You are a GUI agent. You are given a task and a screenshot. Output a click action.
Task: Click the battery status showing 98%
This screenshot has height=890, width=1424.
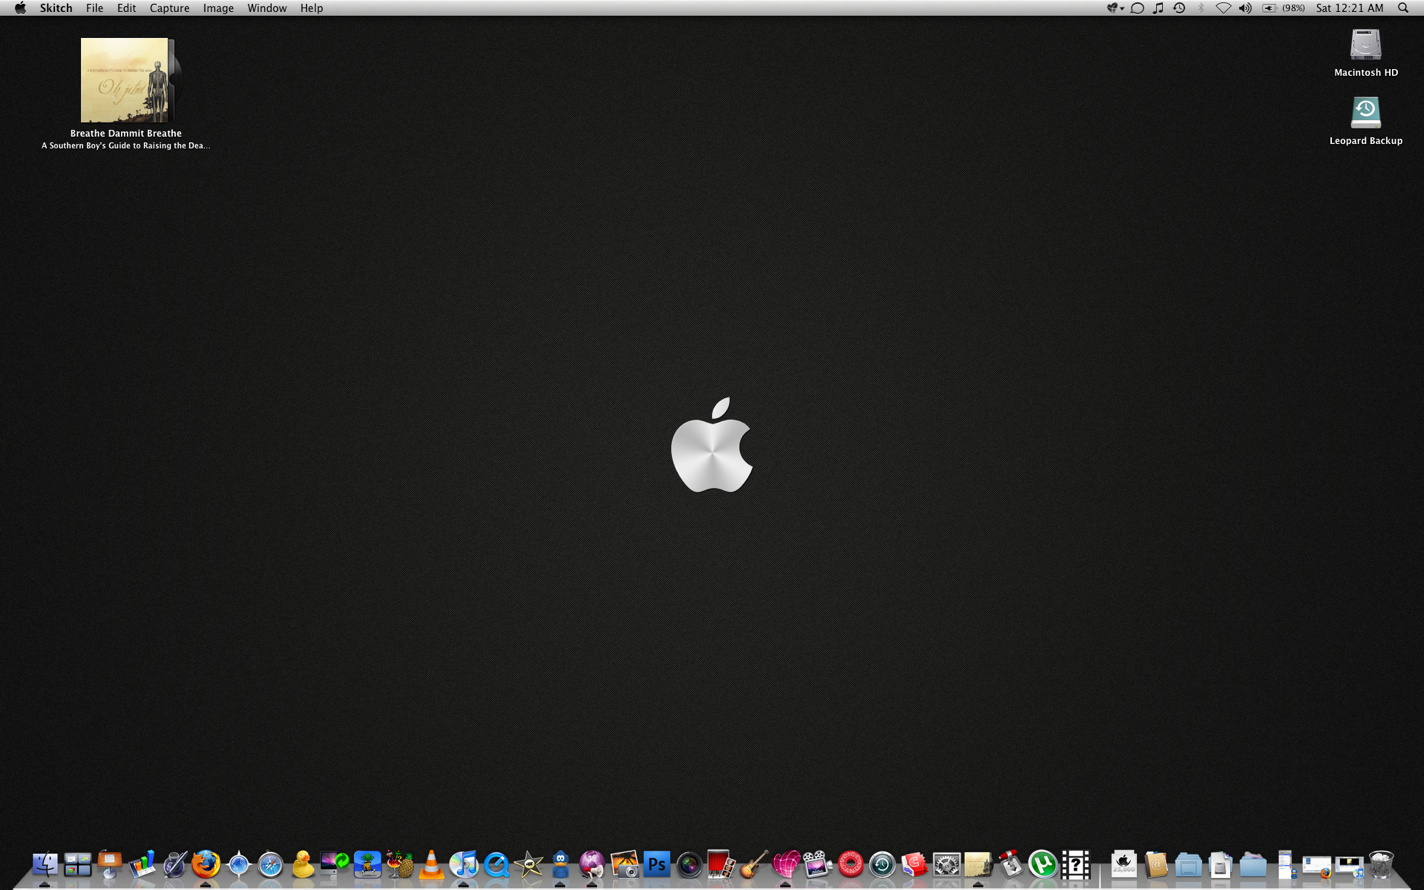point(1283,8)
